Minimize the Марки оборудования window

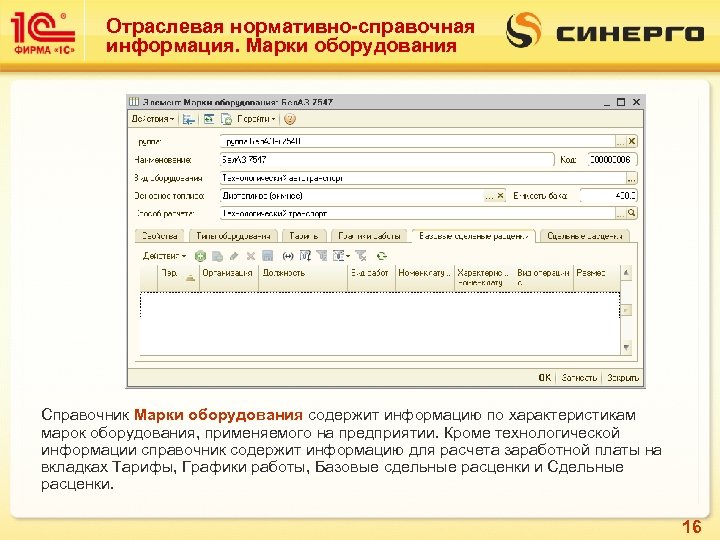pos(607,103)
